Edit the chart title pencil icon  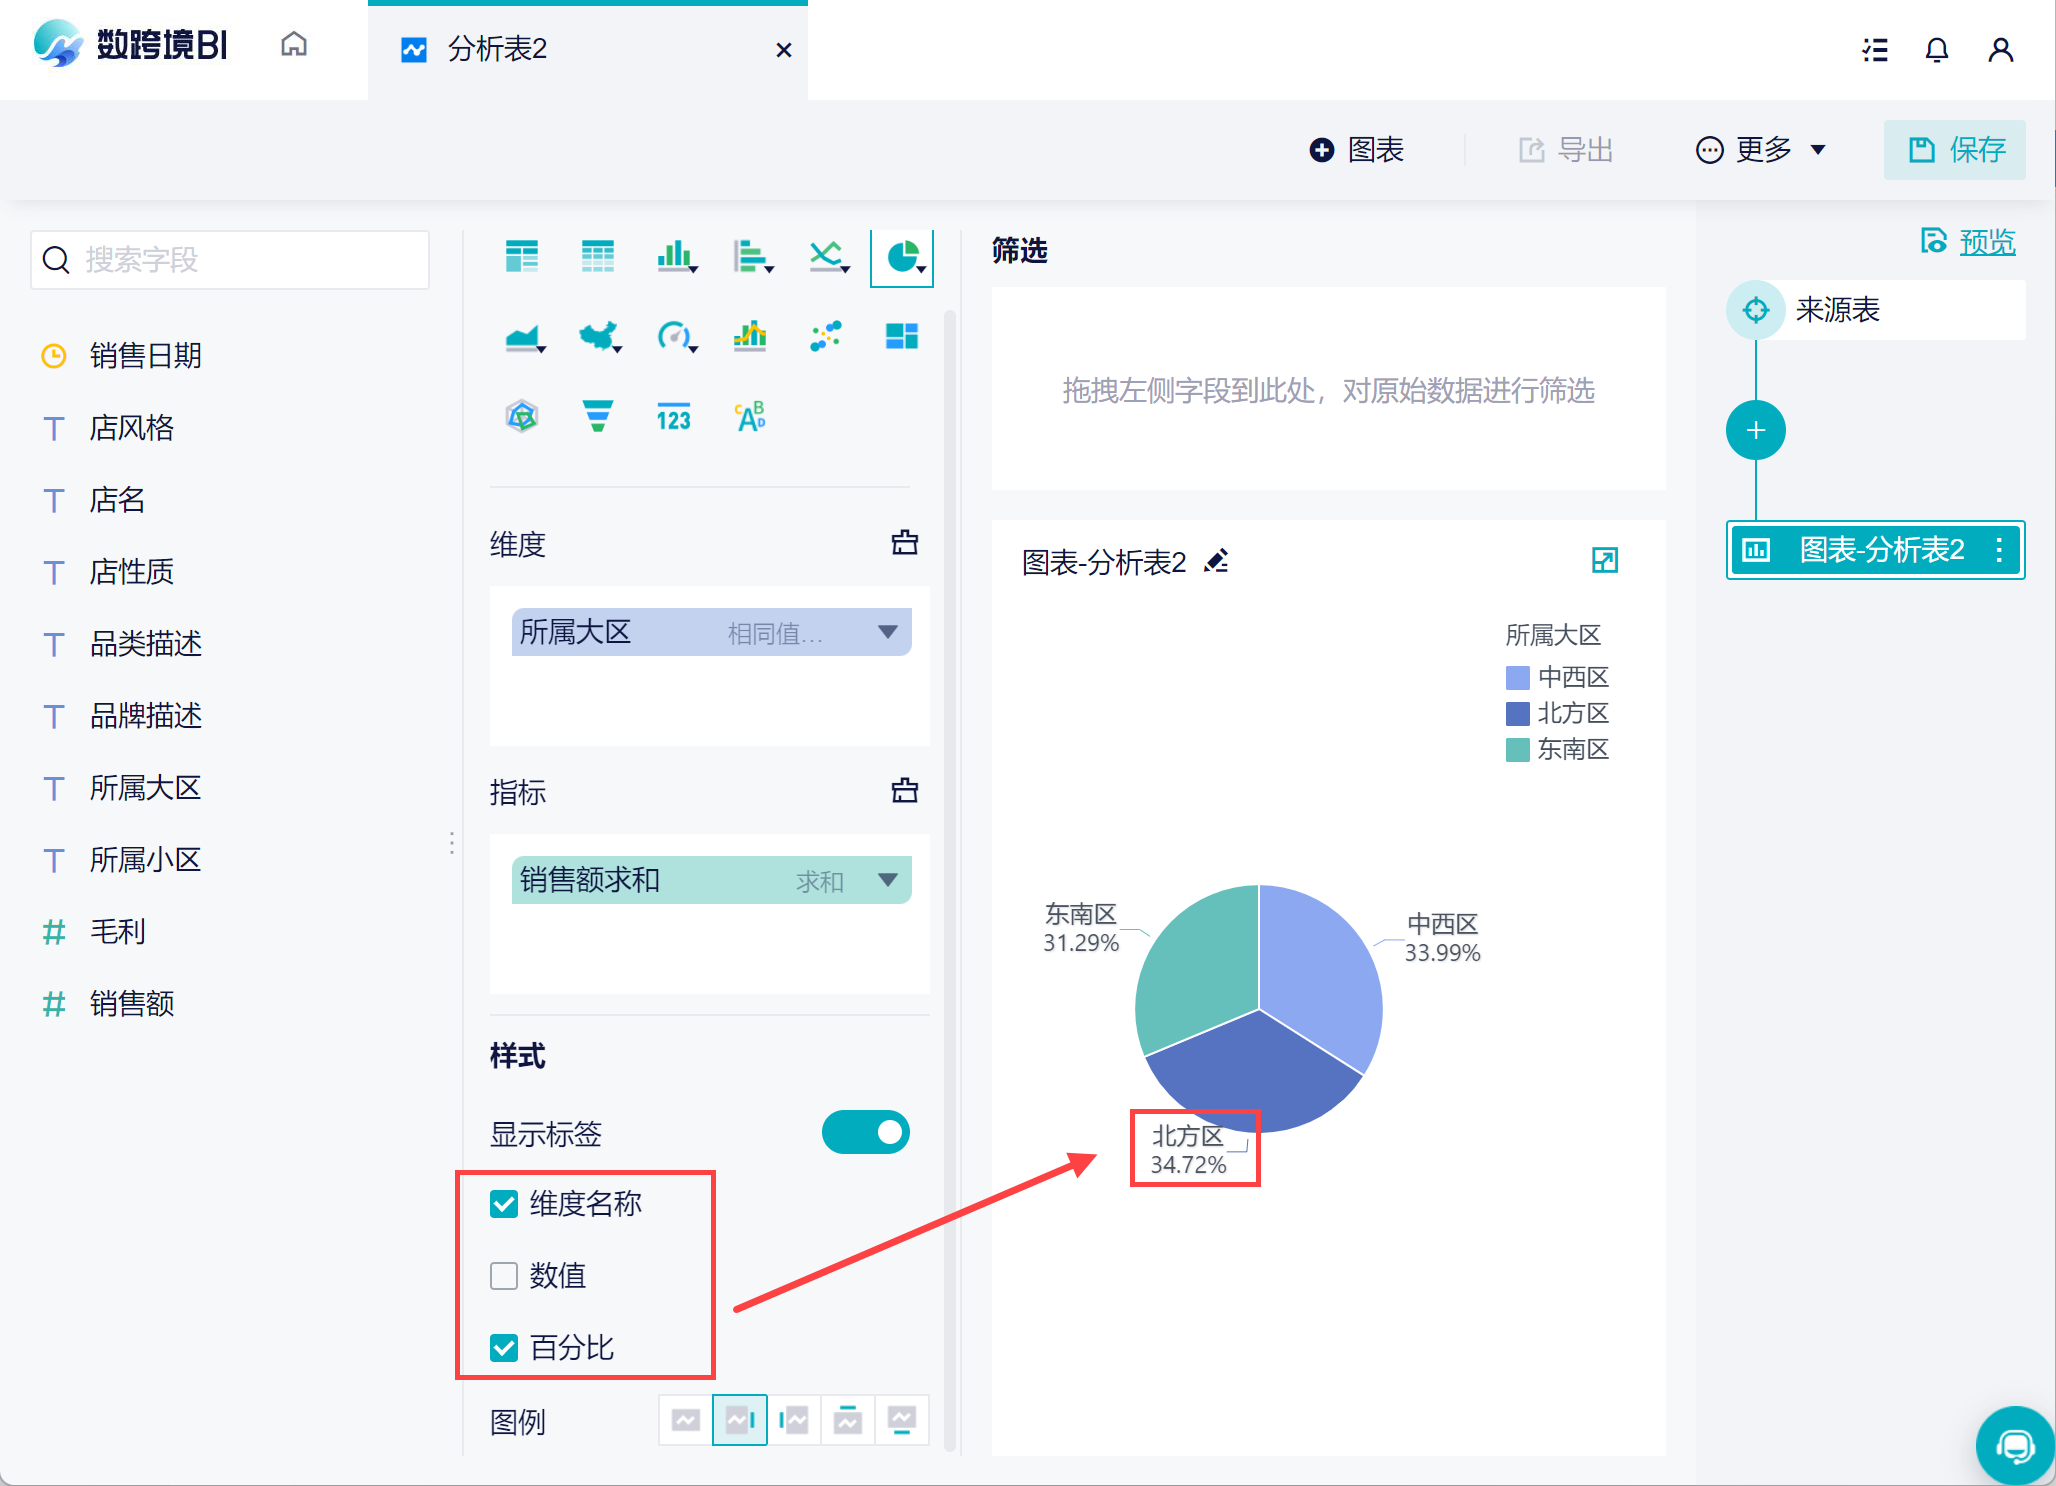[x=1216, y=562]
